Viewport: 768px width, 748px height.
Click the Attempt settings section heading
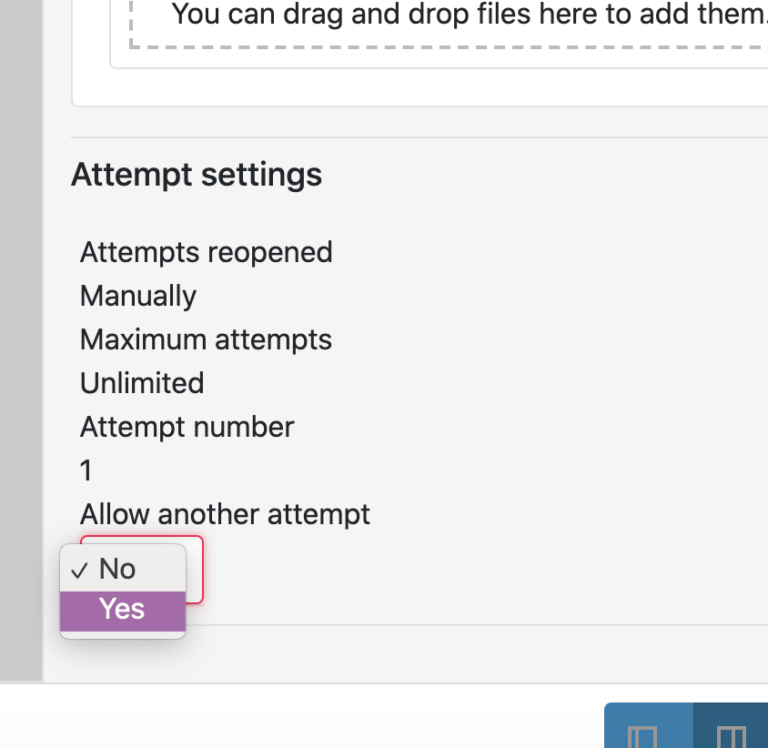196,175
